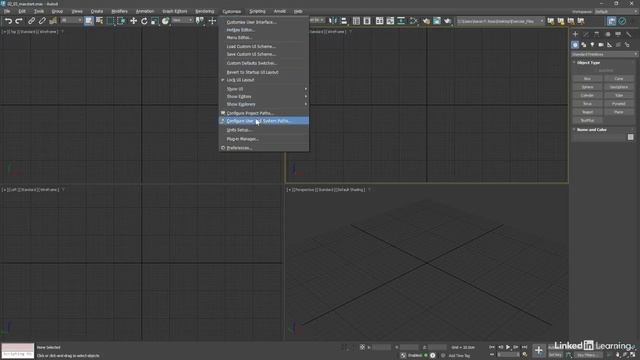640x360 pixels.
Task: Choose Customize User Interface menu item
Action: pyautogui.click(x=264, y=22)
